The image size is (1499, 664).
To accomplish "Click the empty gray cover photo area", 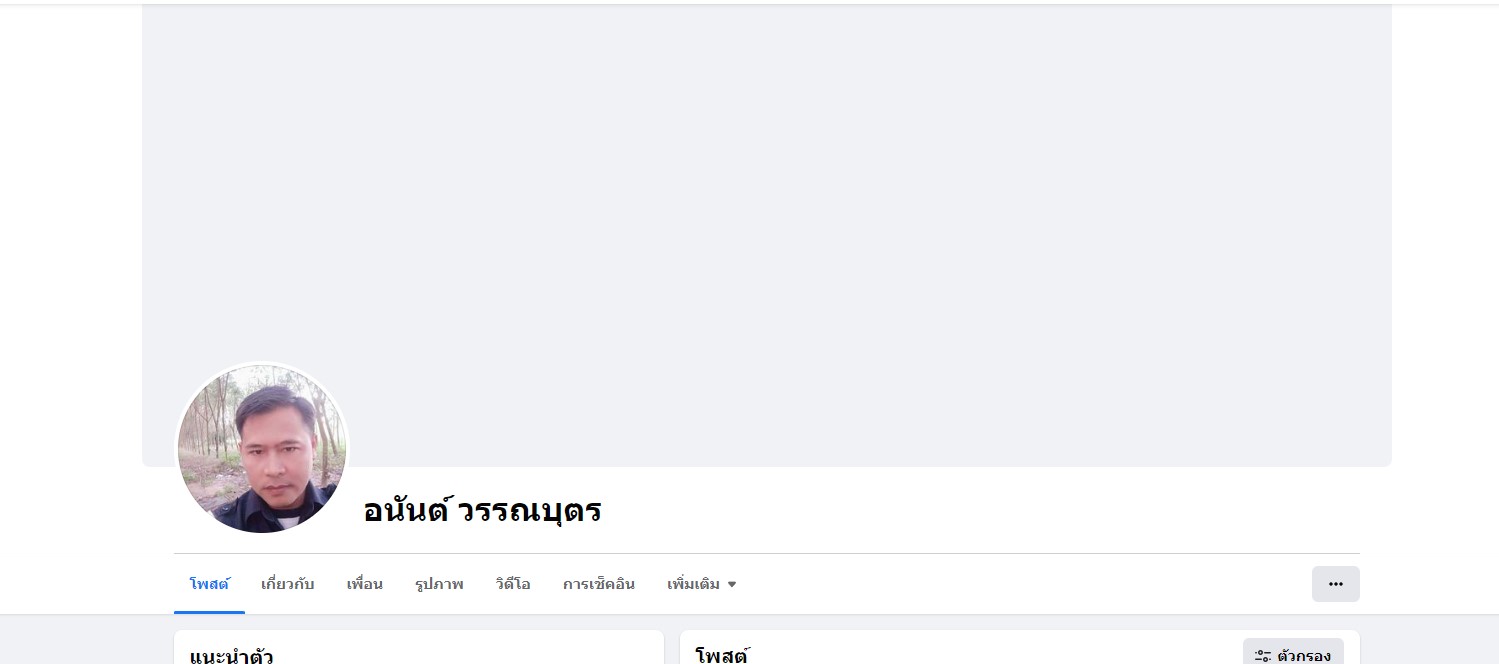I will coord(767,200).
